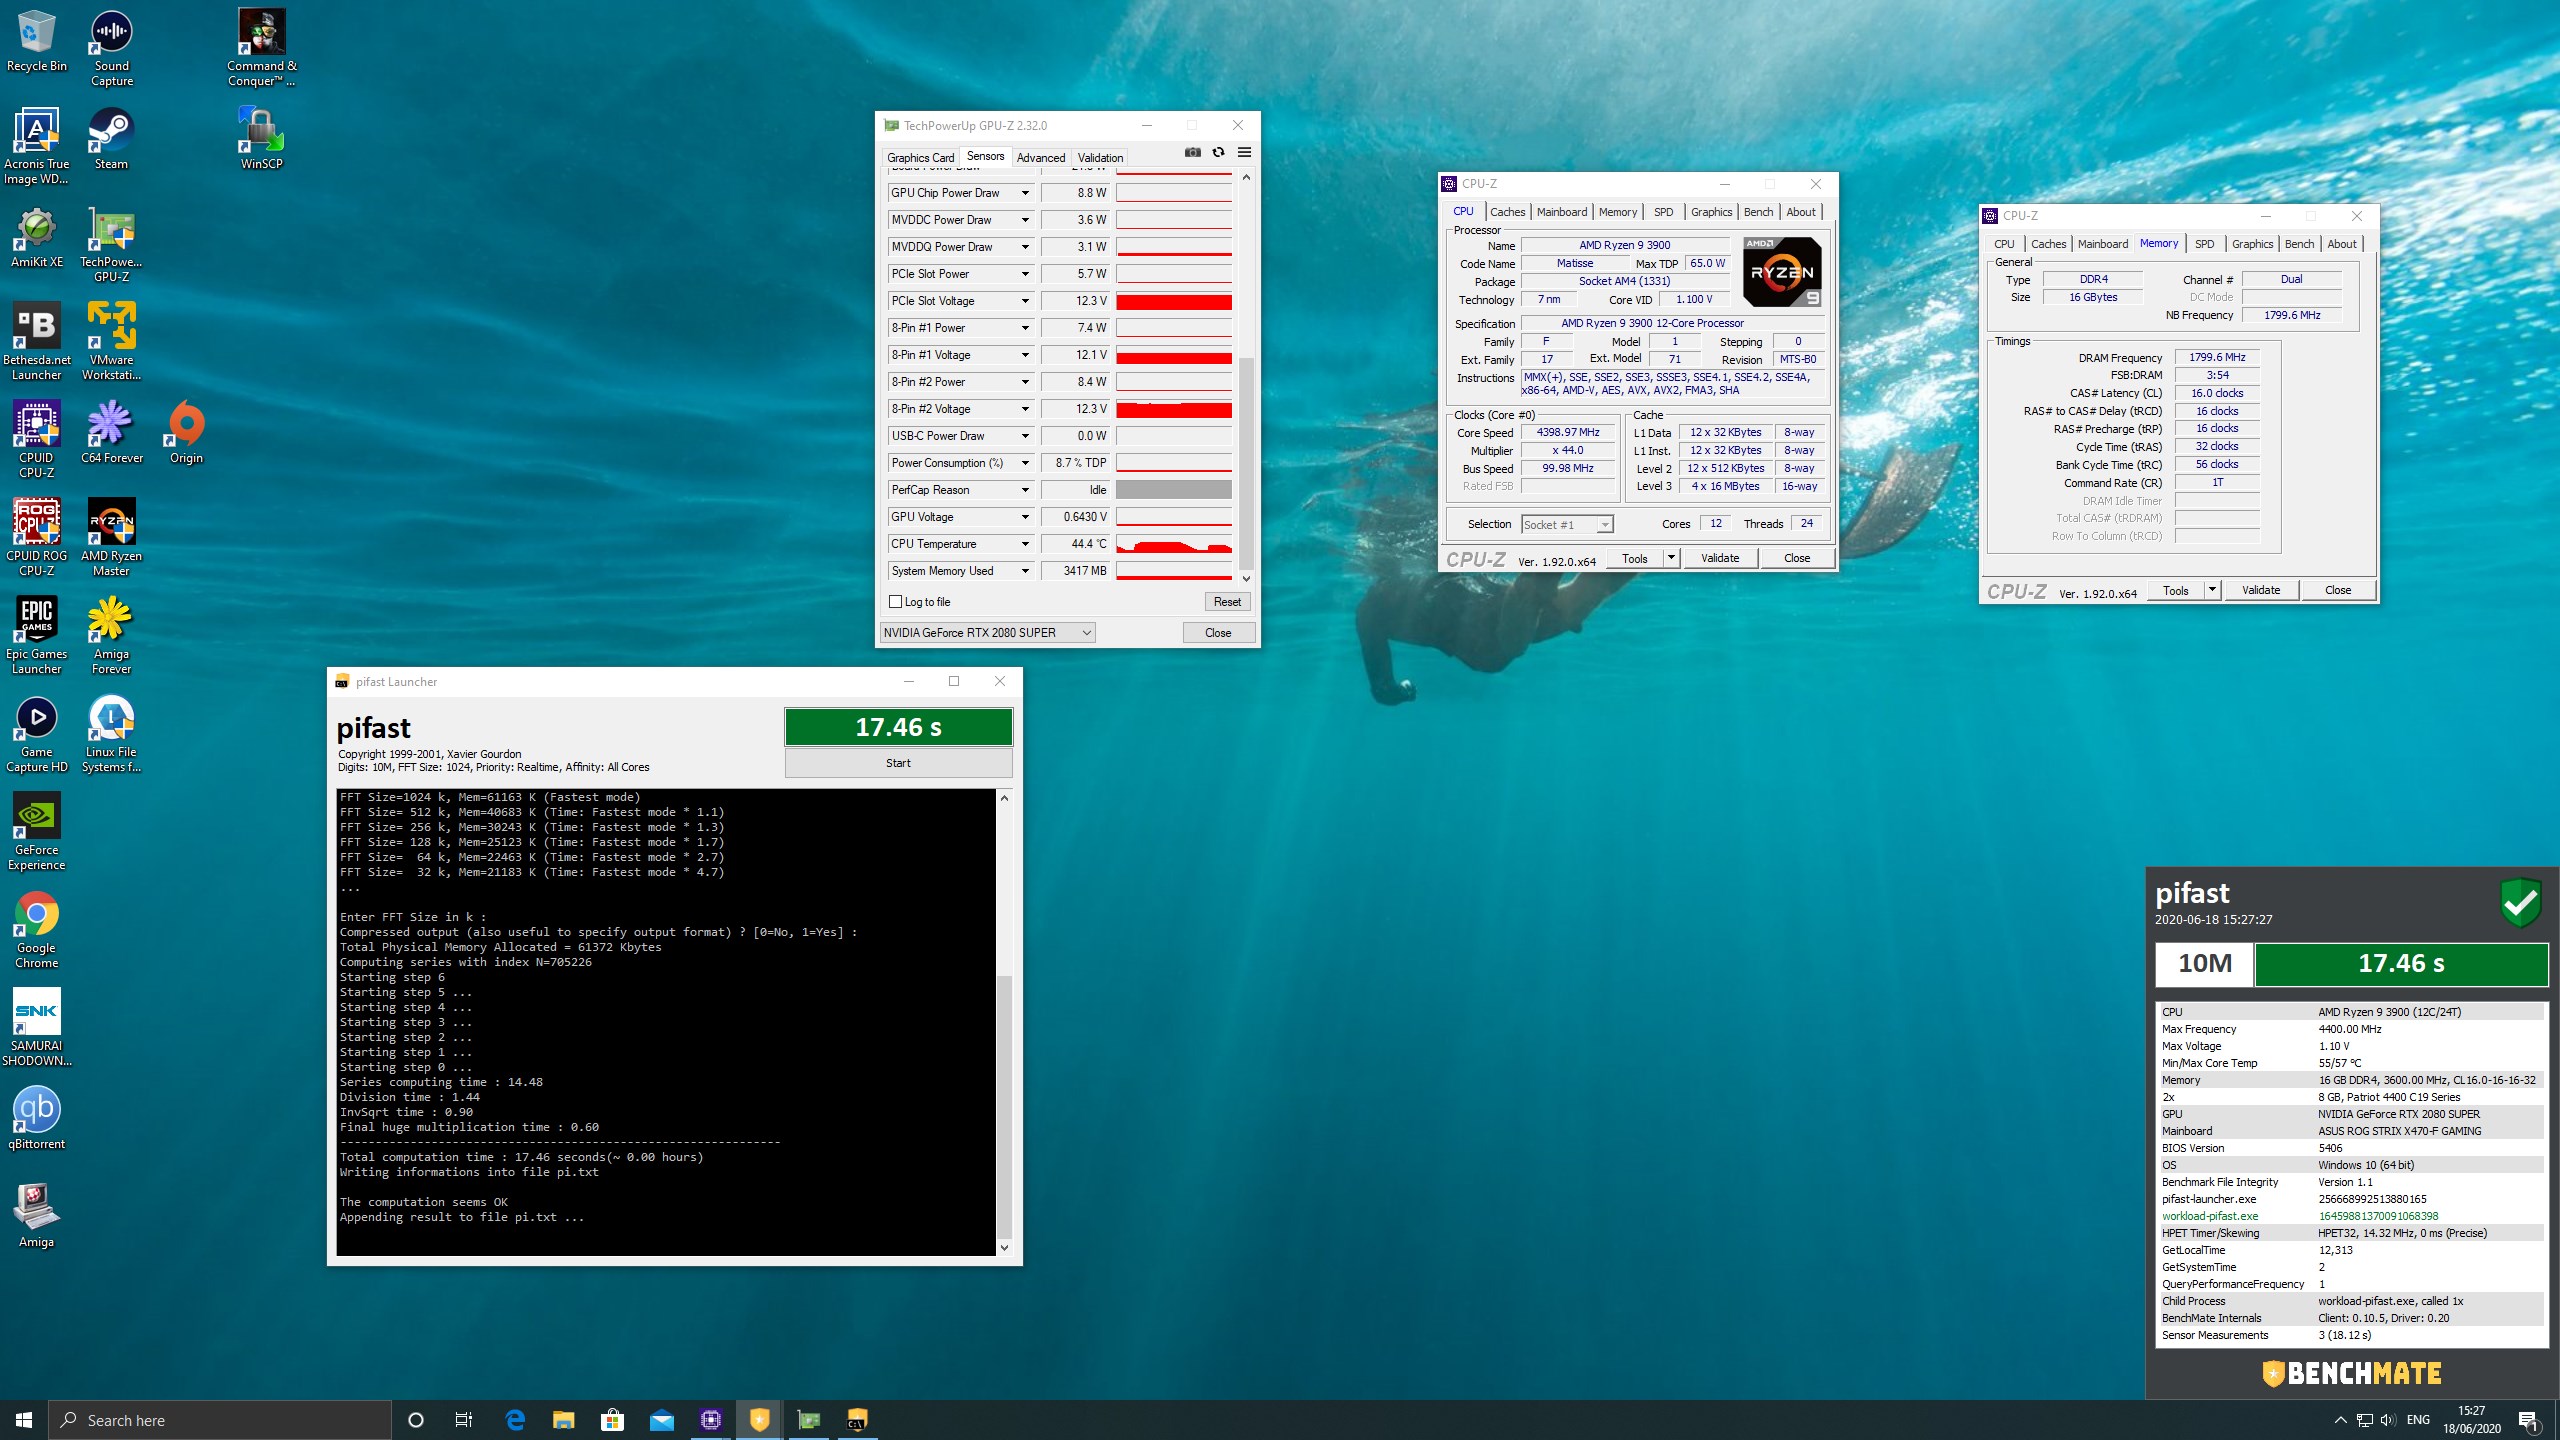Open File Explorer from the taskbar
Viewport: 2560px width, 1440px height.
point(564,1419)
